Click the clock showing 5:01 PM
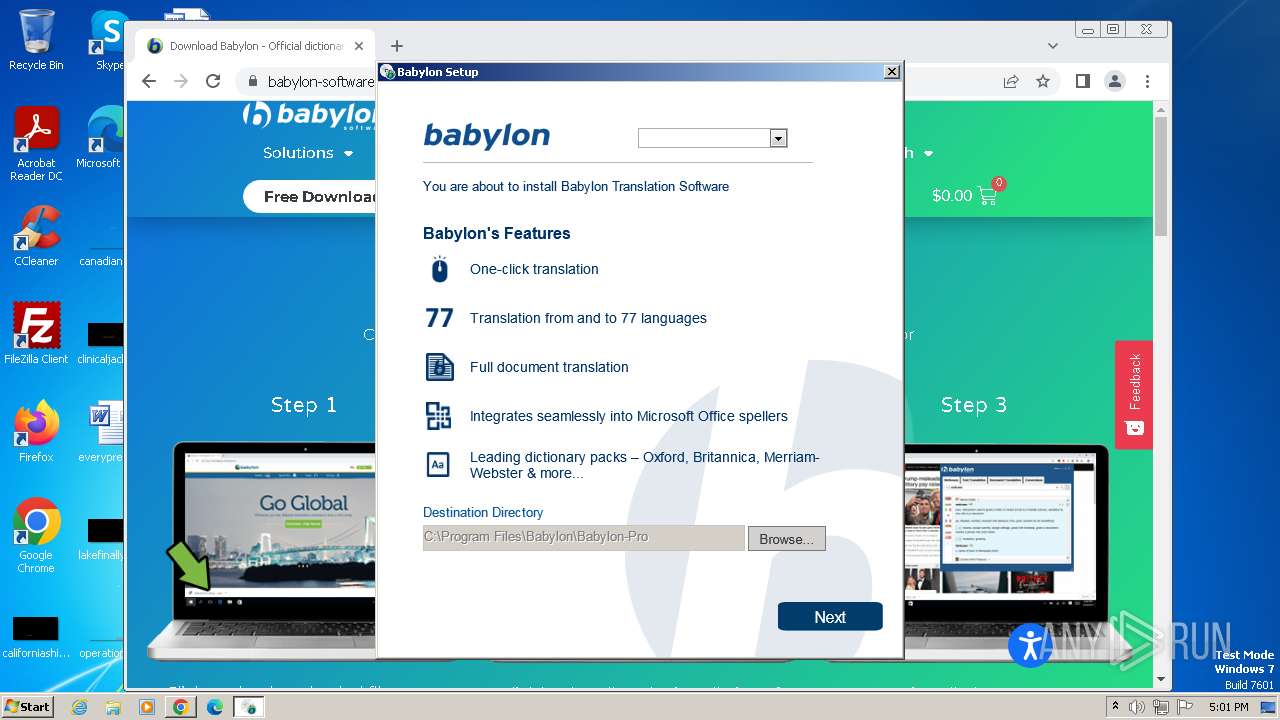This screenshot has width=1280, height=720. tap(1228, 707)
